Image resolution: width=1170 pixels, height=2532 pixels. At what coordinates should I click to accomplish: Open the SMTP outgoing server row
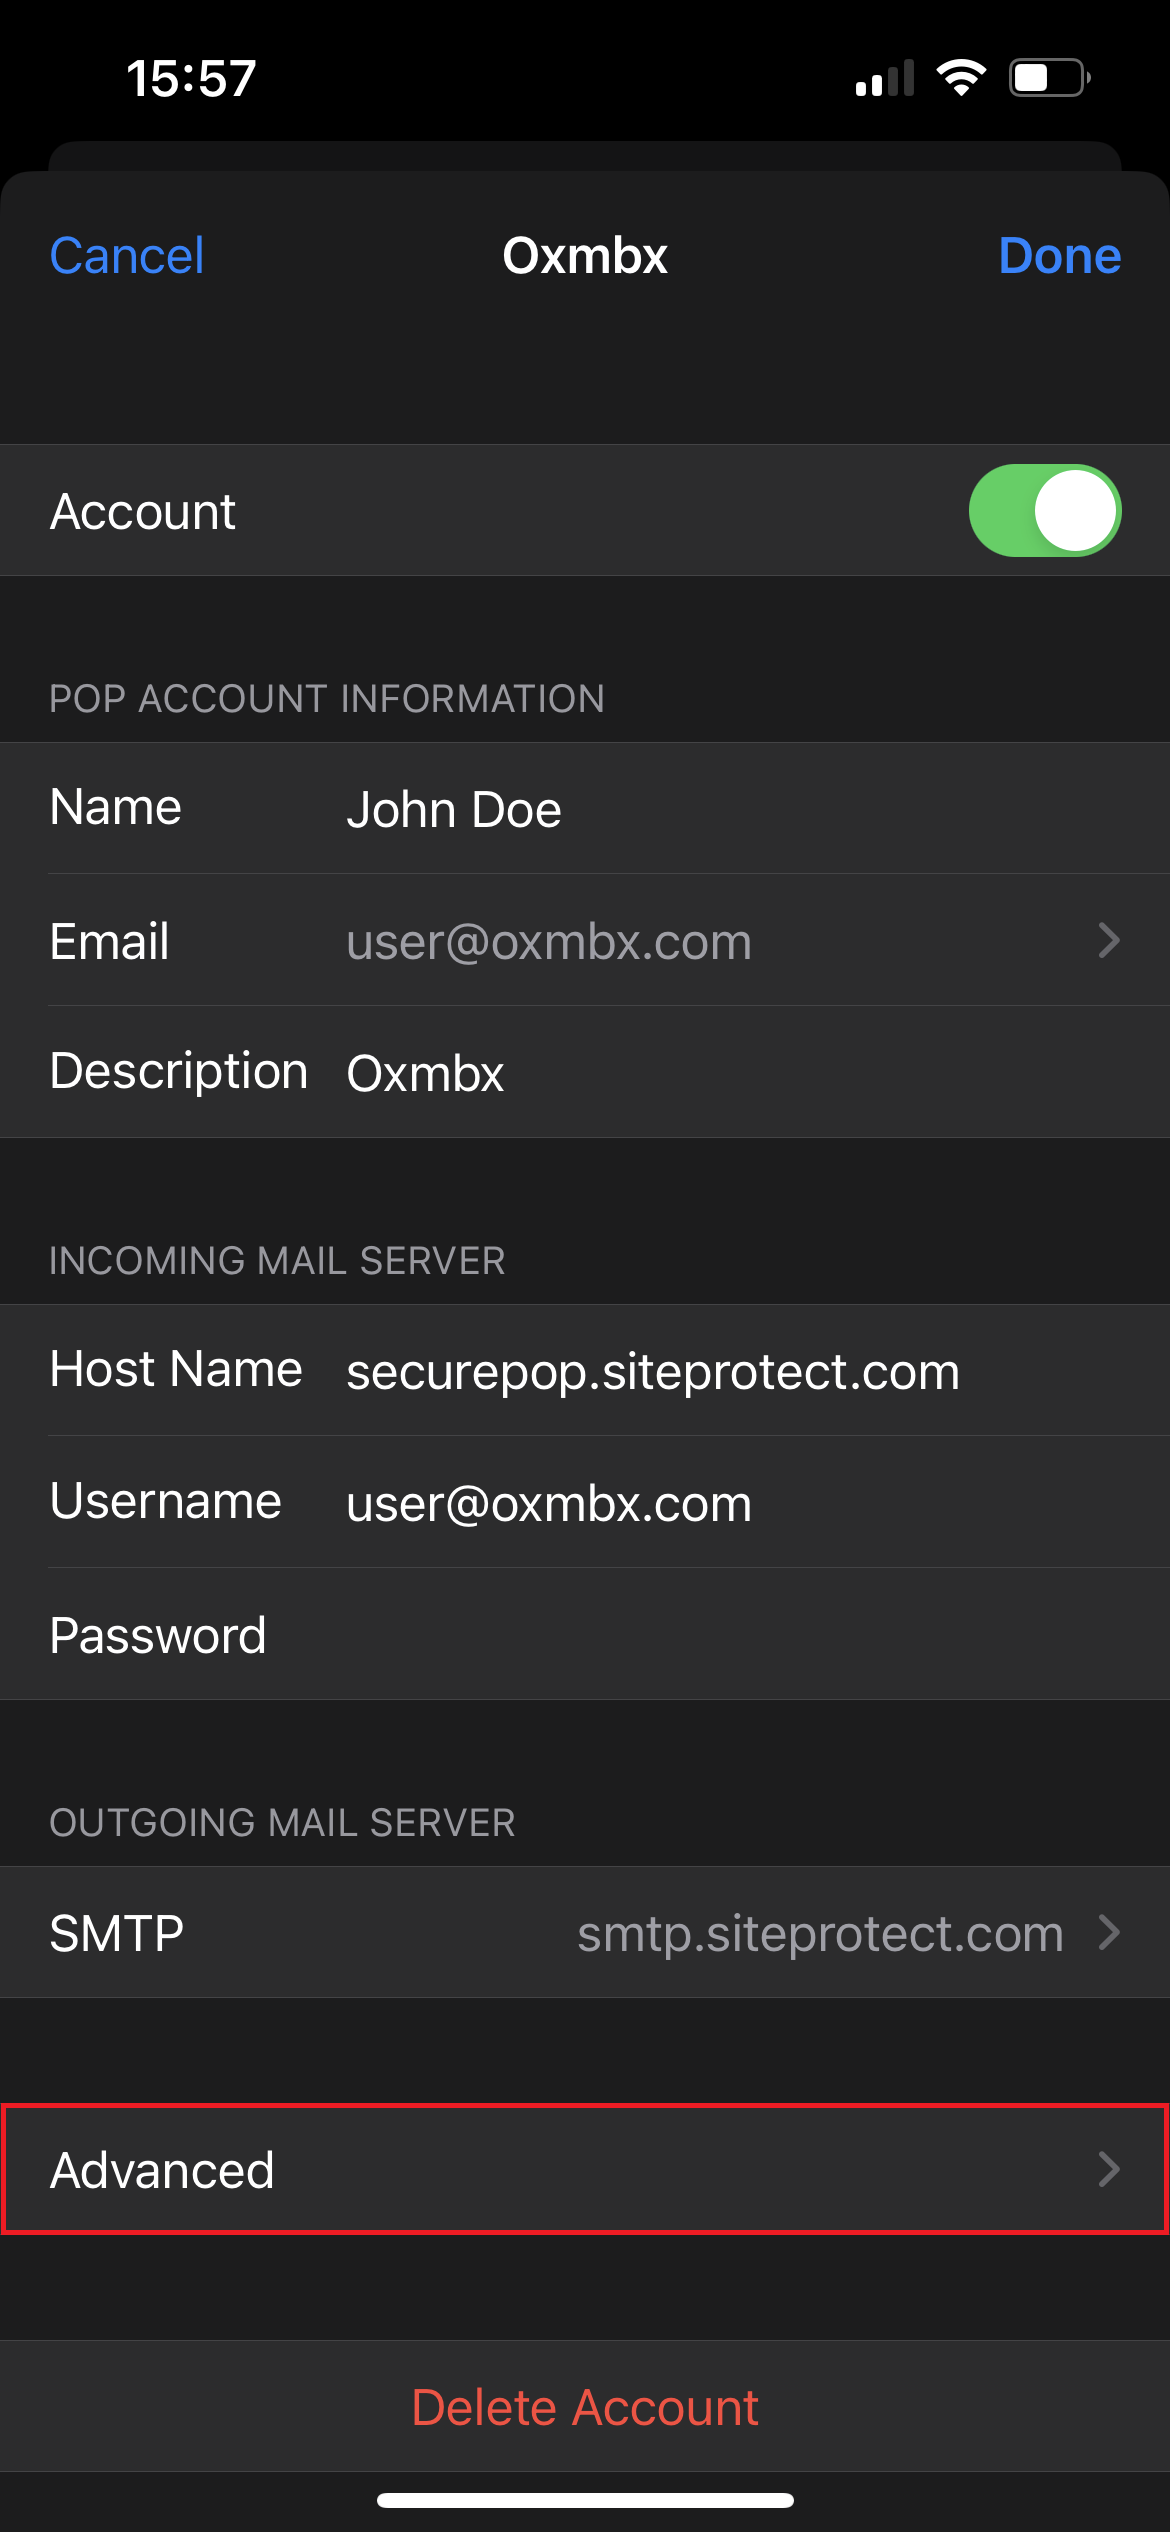pyautogui.click(x=585, y=1932)
